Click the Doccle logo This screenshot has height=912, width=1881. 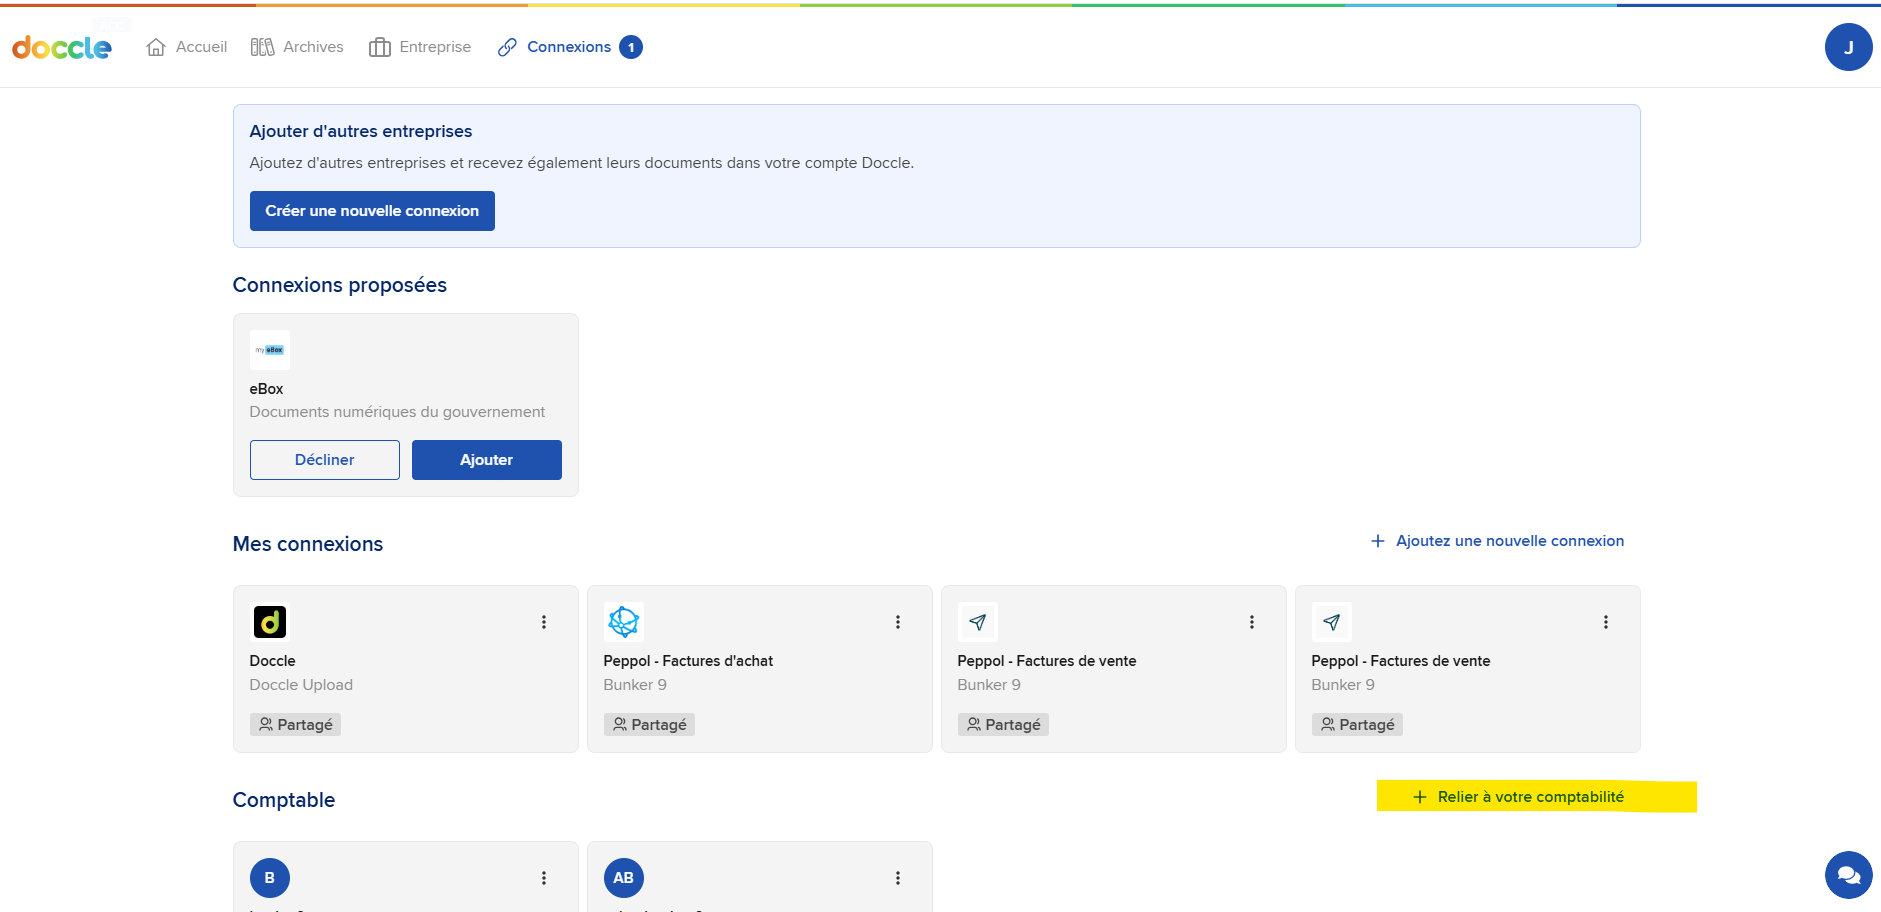(62, 47)
